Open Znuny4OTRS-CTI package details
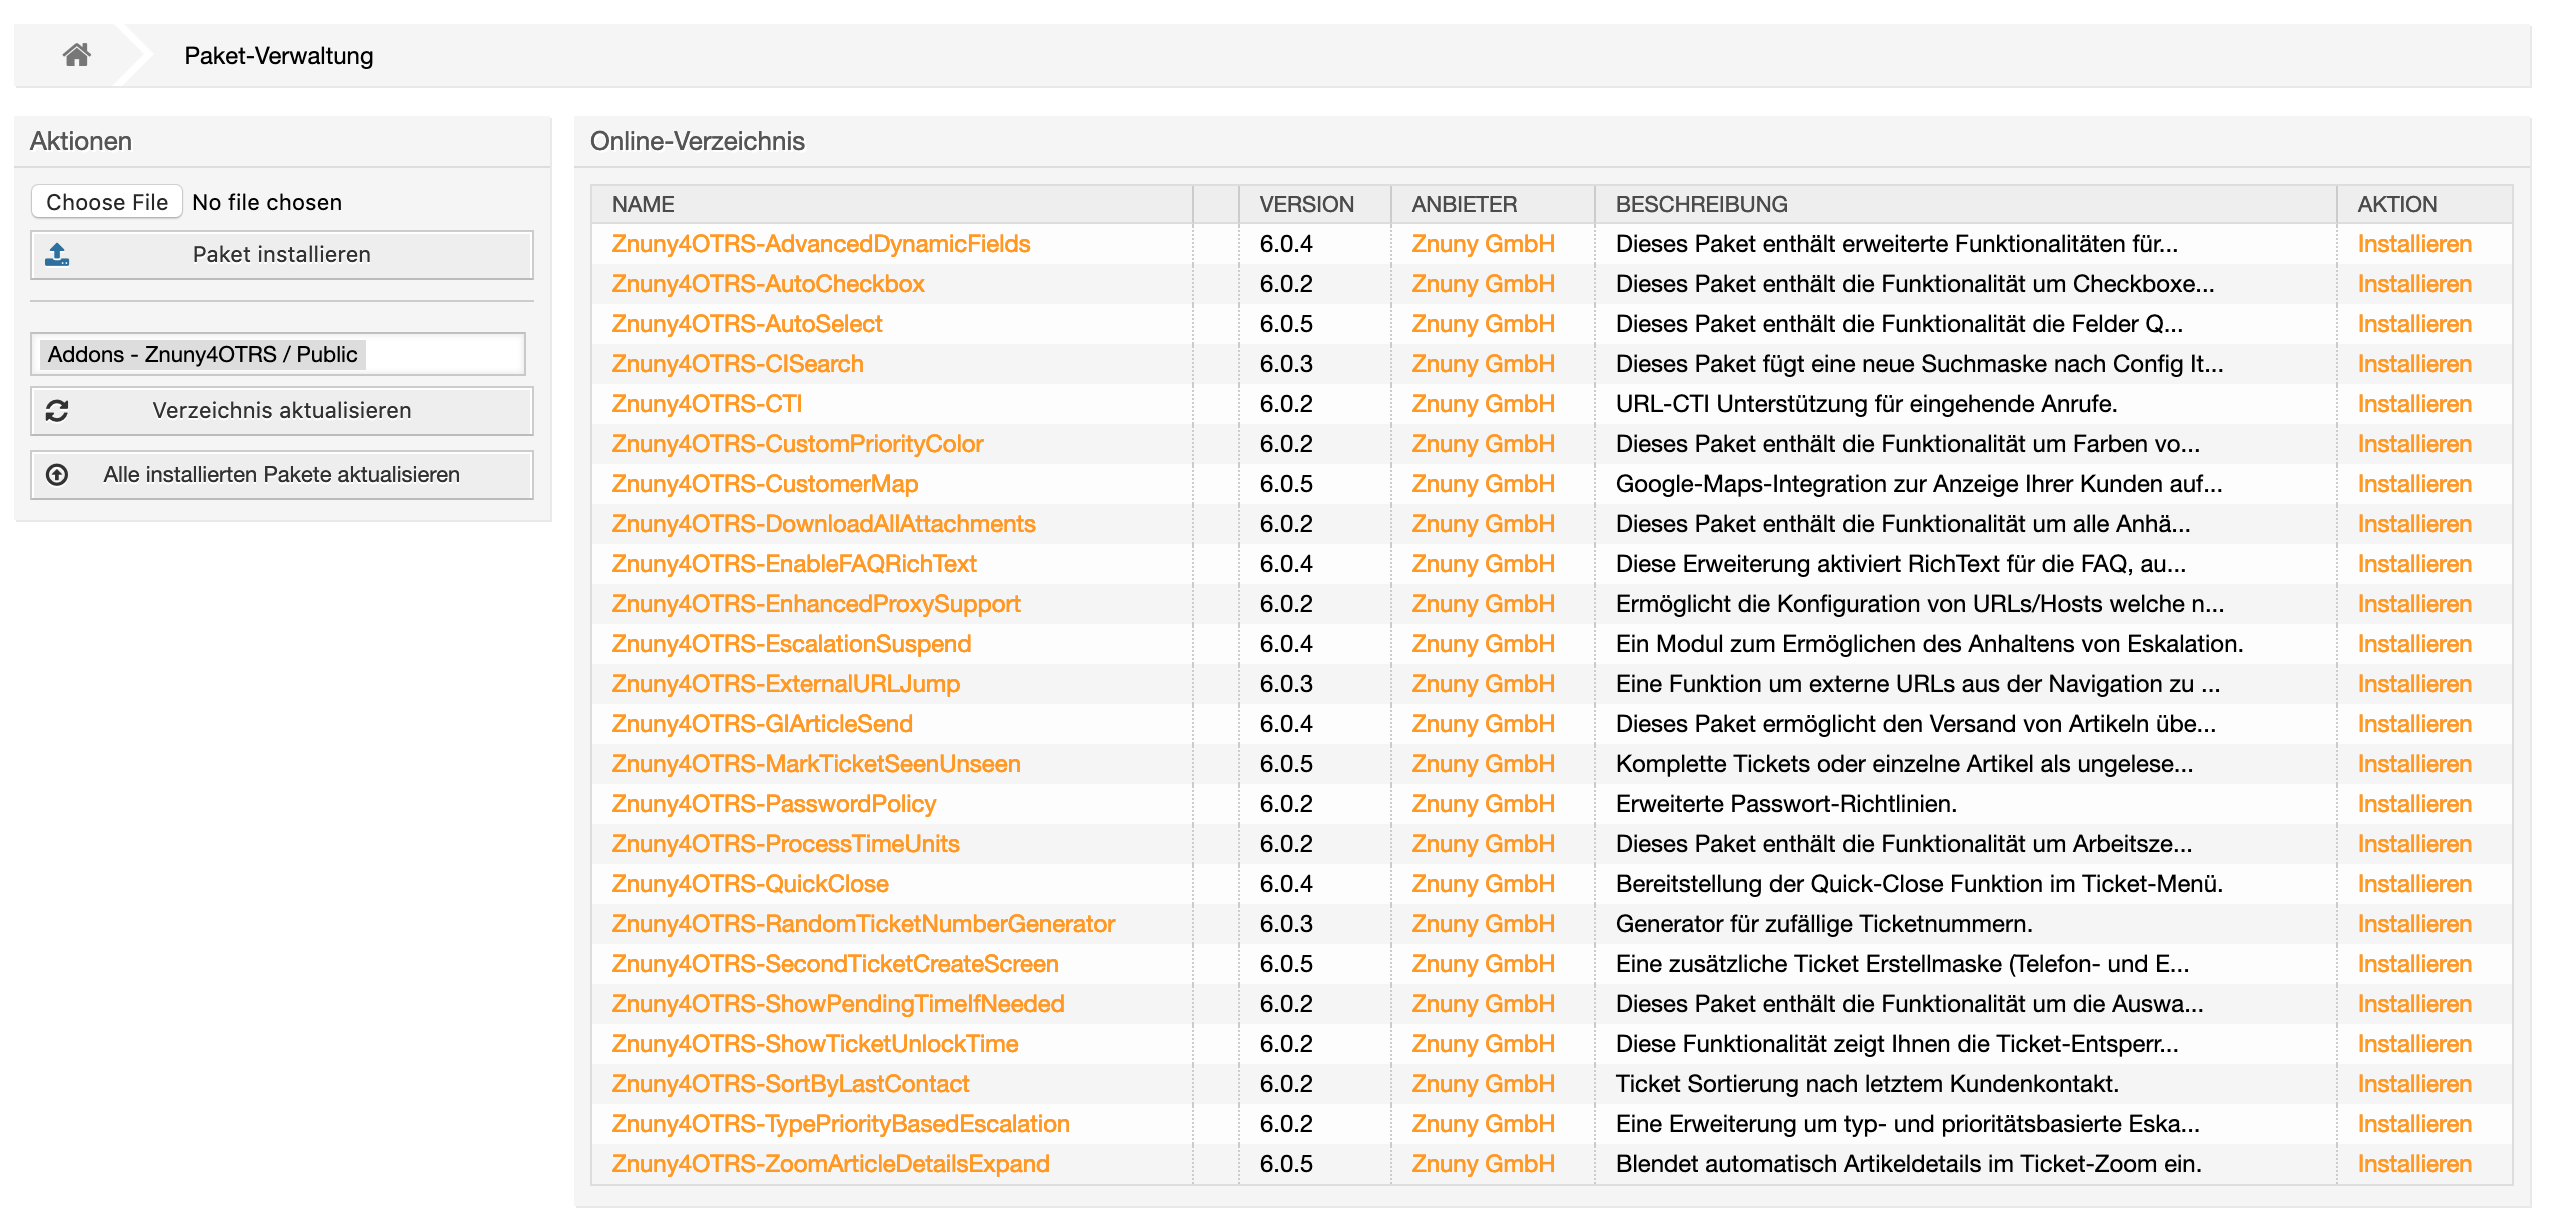Screen dimensions: 2554x1230 click(x=706, y=404)
